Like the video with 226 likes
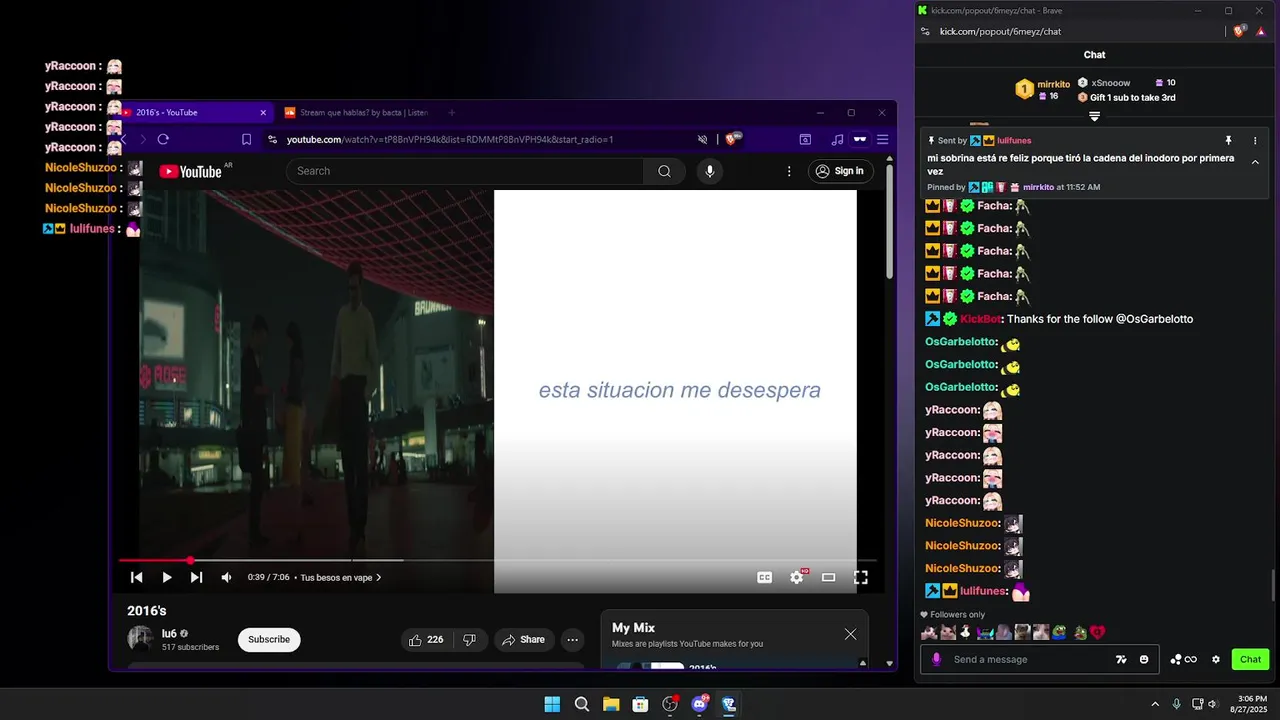Viewport: 1280px width, 720px height. click(425, 640)
